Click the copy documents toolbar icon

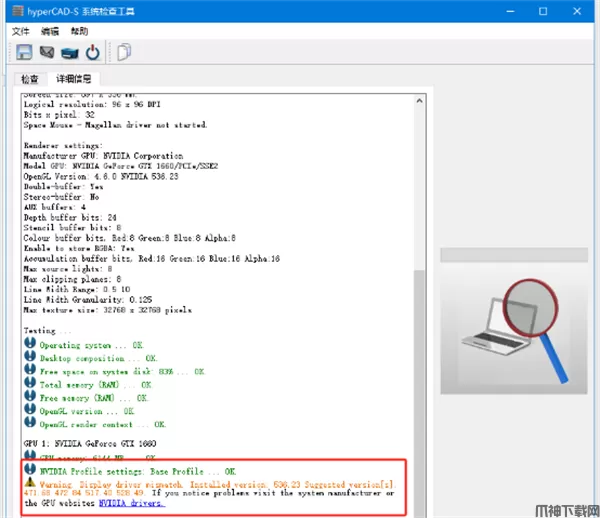pyautogui.click(x=124, y=52)
